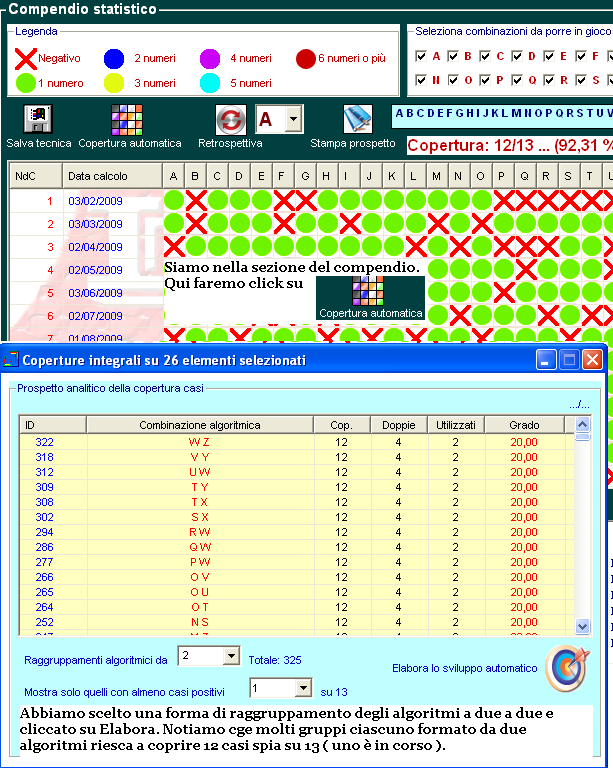Click the blue 2 numeri legend circle
Screen dimensions: 613x771
114,59
